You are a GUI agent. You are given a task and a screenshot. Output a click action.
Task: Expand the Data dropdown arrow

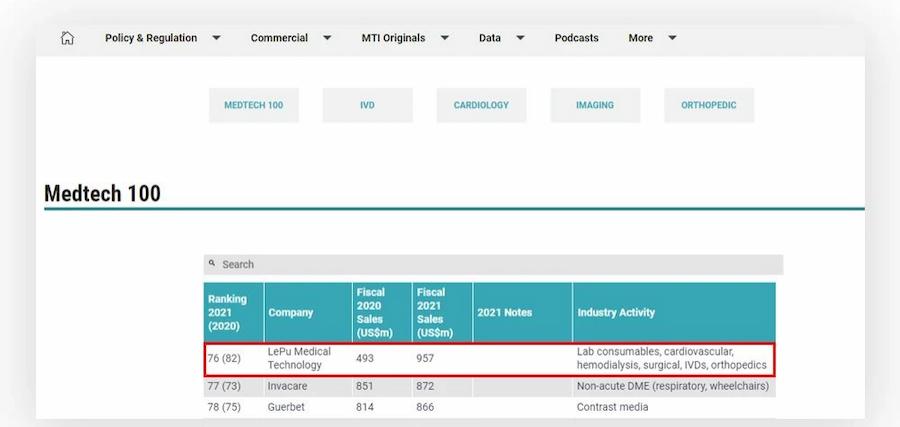pos(520,38)
